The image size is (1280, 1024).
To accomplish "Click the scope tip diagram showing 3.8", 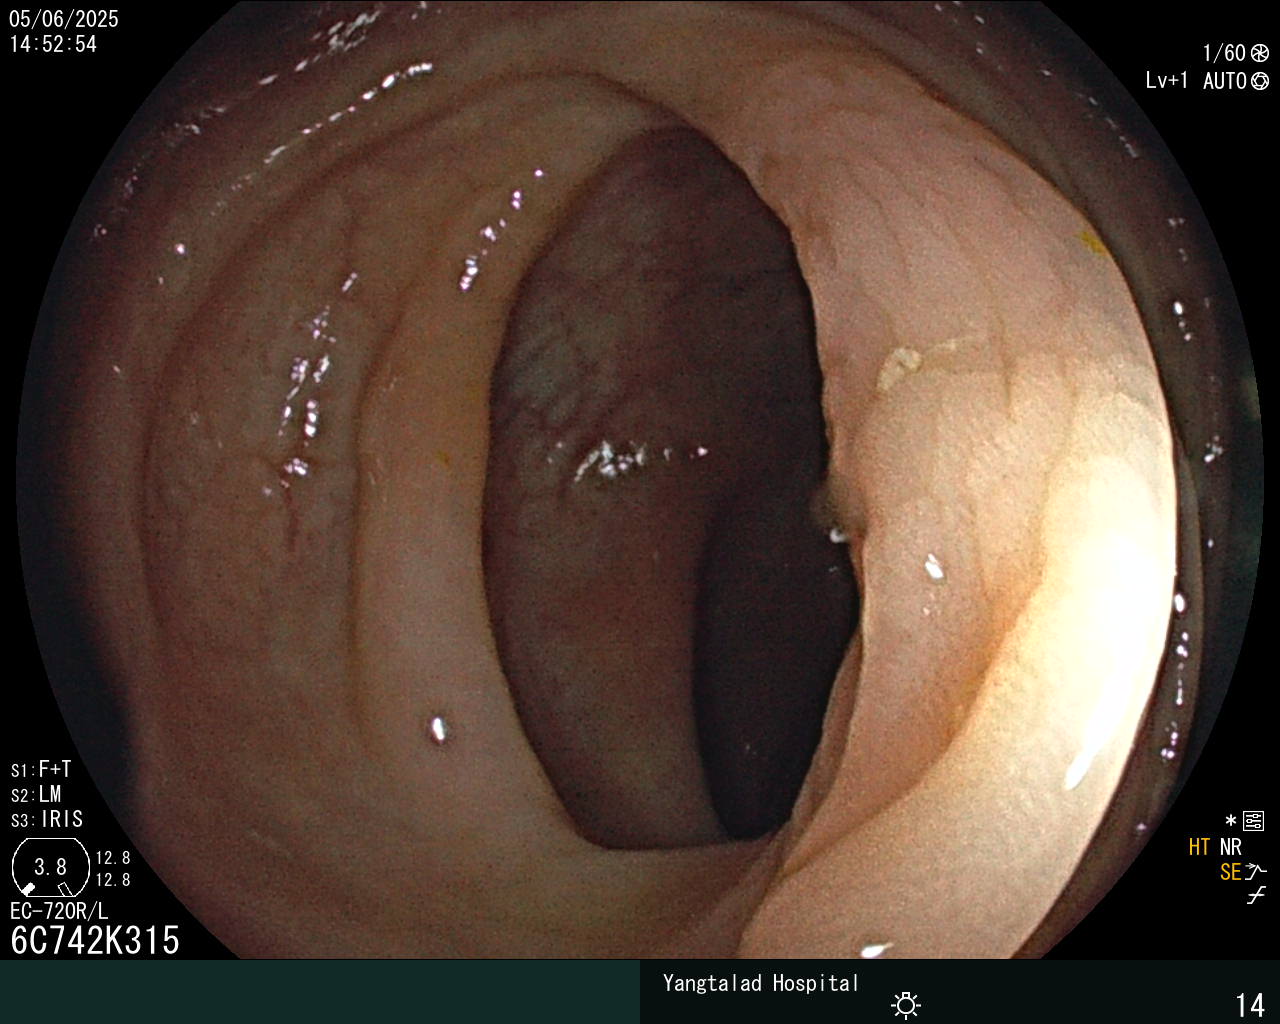I will (x=51, y=867).
